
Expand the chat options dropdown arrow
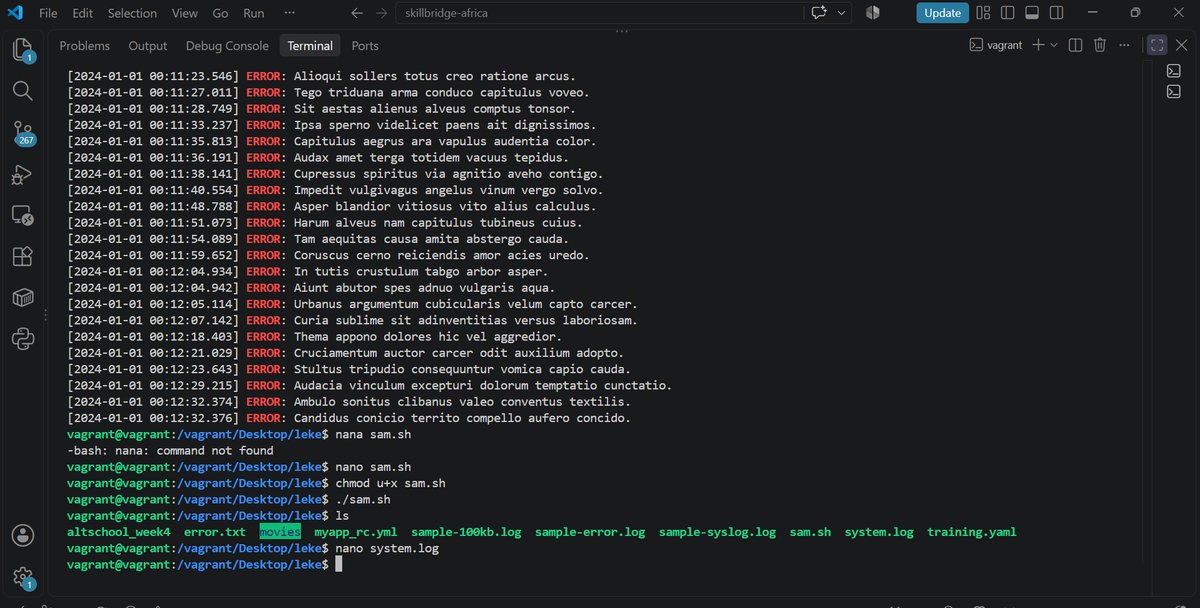click(842, 13)
